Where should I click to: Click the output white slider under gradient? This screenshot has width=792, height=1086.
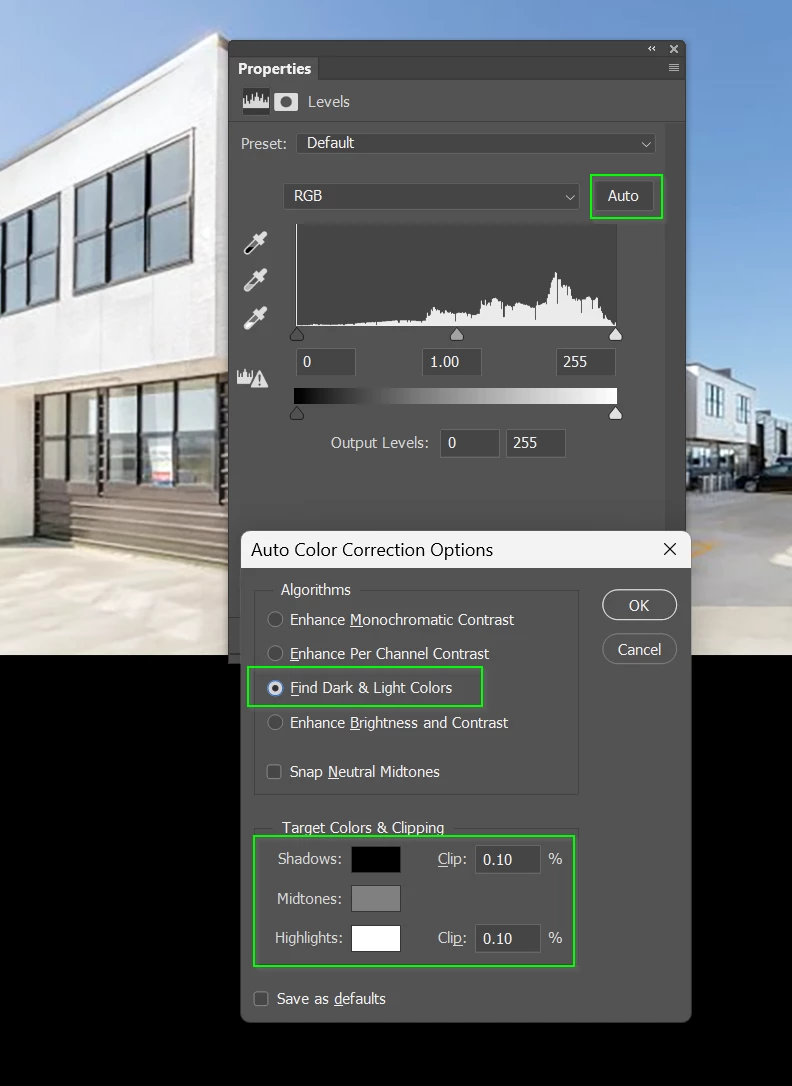[615, 413]
